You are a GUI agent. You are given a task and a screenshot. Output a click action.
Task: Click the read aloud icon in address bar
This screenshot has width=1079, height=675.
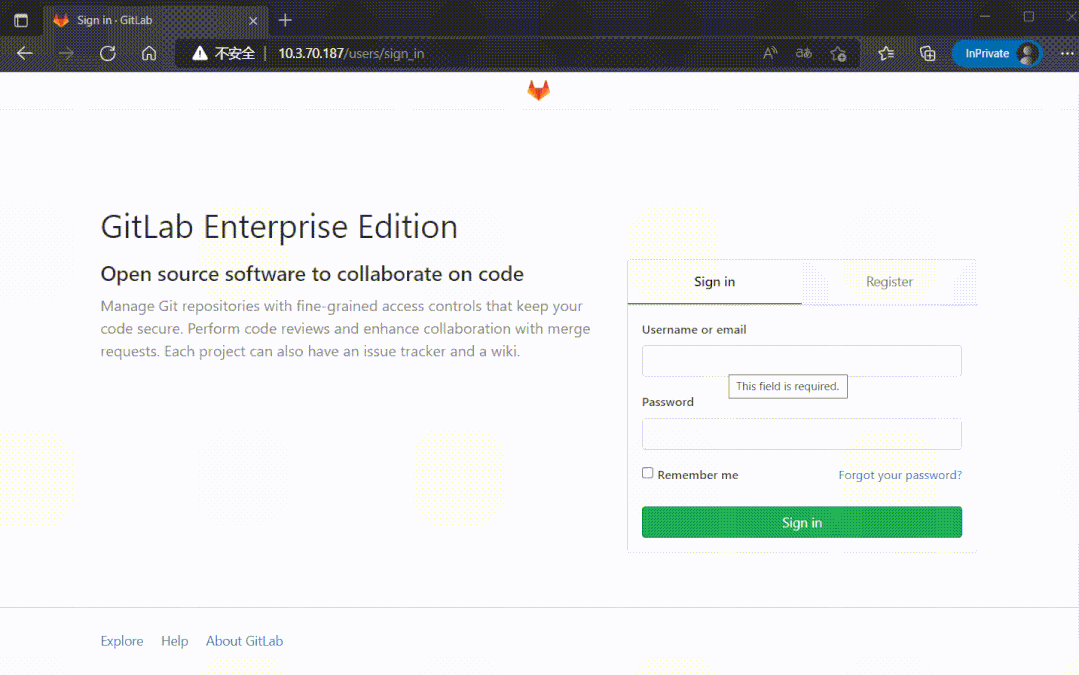click(x=770, y=54)
